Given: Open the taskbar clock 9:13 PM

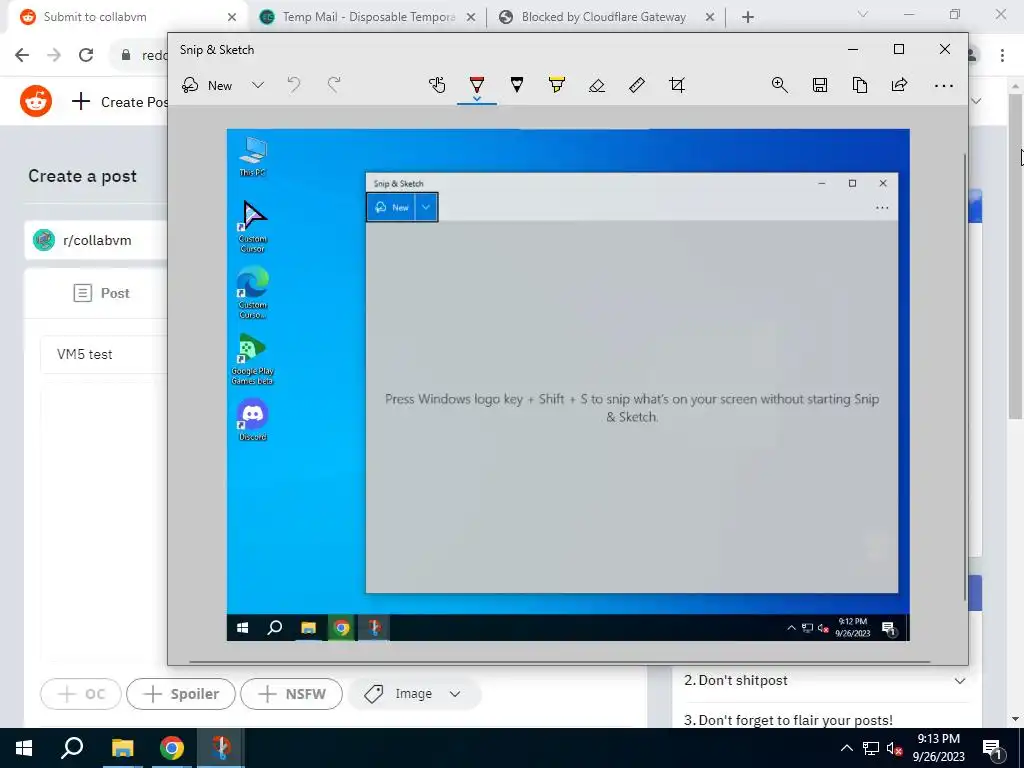Looking at the screenshot, I should (x=938, y=748).
